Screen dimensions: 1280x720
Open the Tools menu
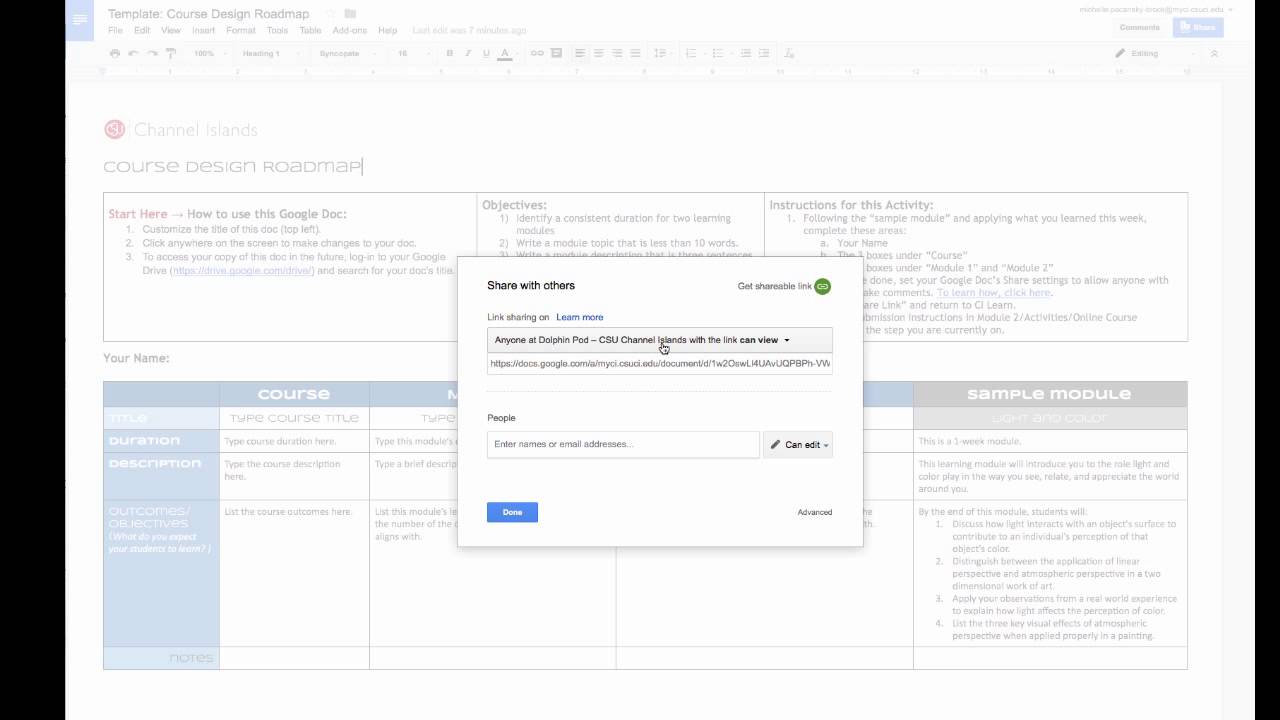pyautogui.click(x=277, y=31)
